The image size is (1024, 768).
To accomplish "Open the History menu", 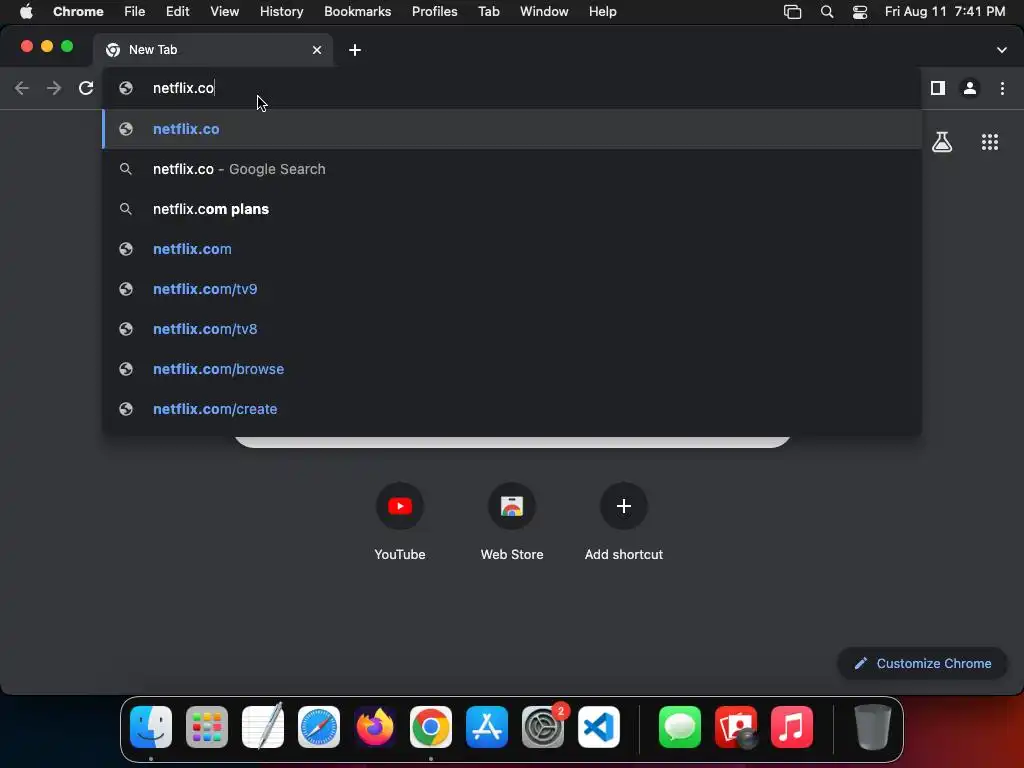I will click(281, 12).
